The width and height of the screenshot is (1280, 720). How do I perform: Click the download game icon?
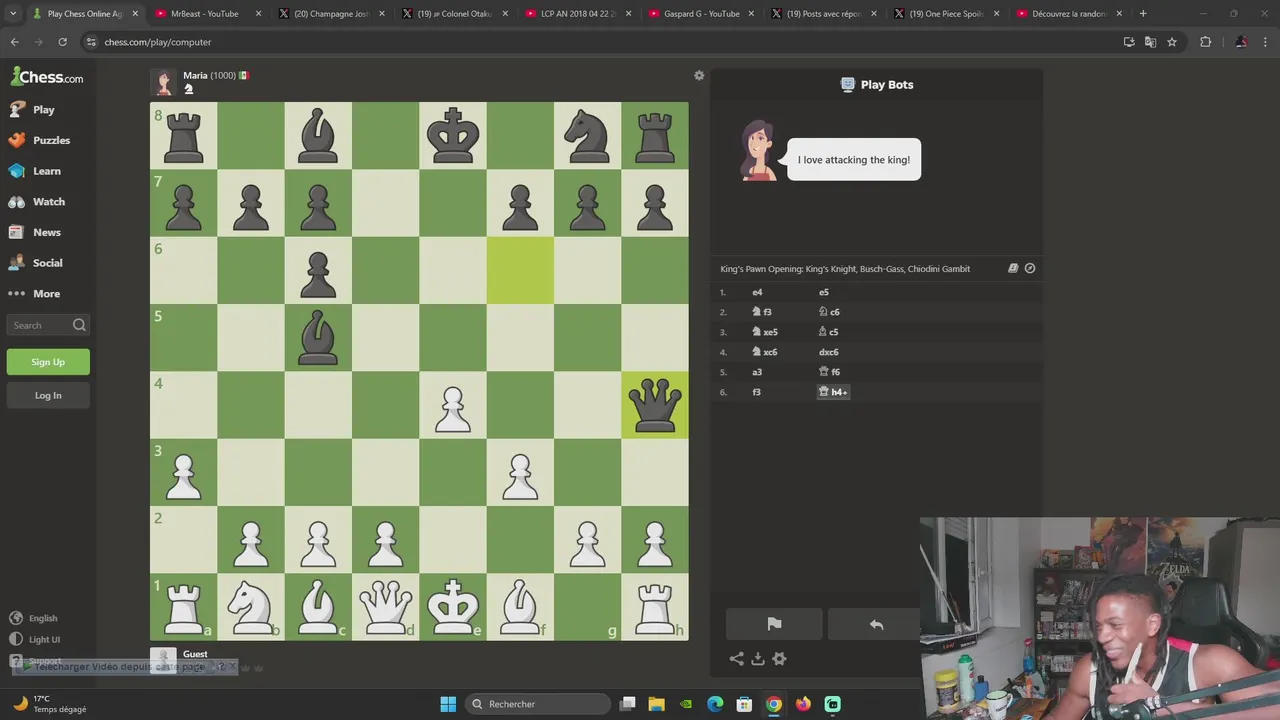click(758, 659)
